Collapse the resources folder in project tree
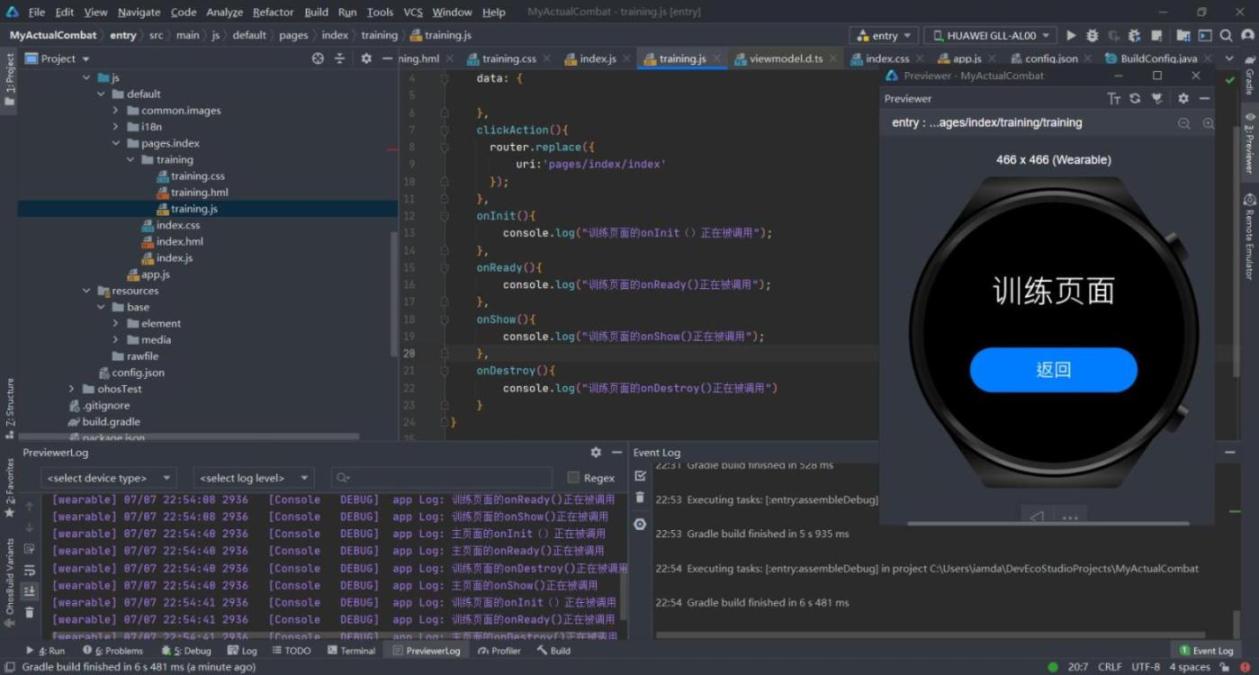This screenshot has height=675, width=1259. (x=87, y=291)
